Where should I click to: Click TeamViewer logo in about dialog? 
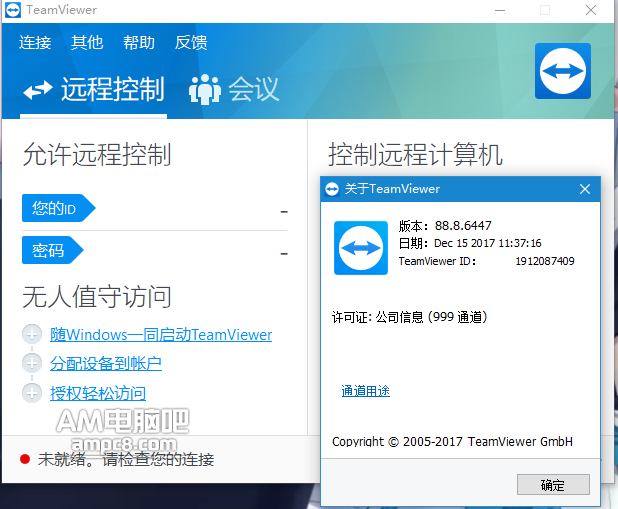pyautogui.click(x=361, y=248)
